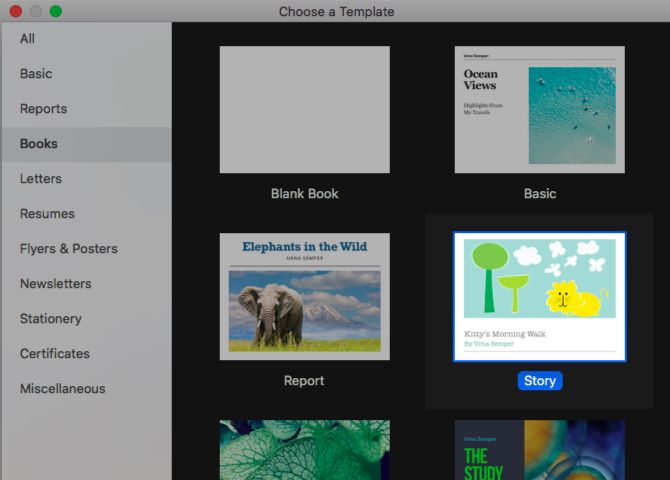Pick the Blank Book template thumbnail
Screen dimensions: 670x480
[x=305, y=109]
